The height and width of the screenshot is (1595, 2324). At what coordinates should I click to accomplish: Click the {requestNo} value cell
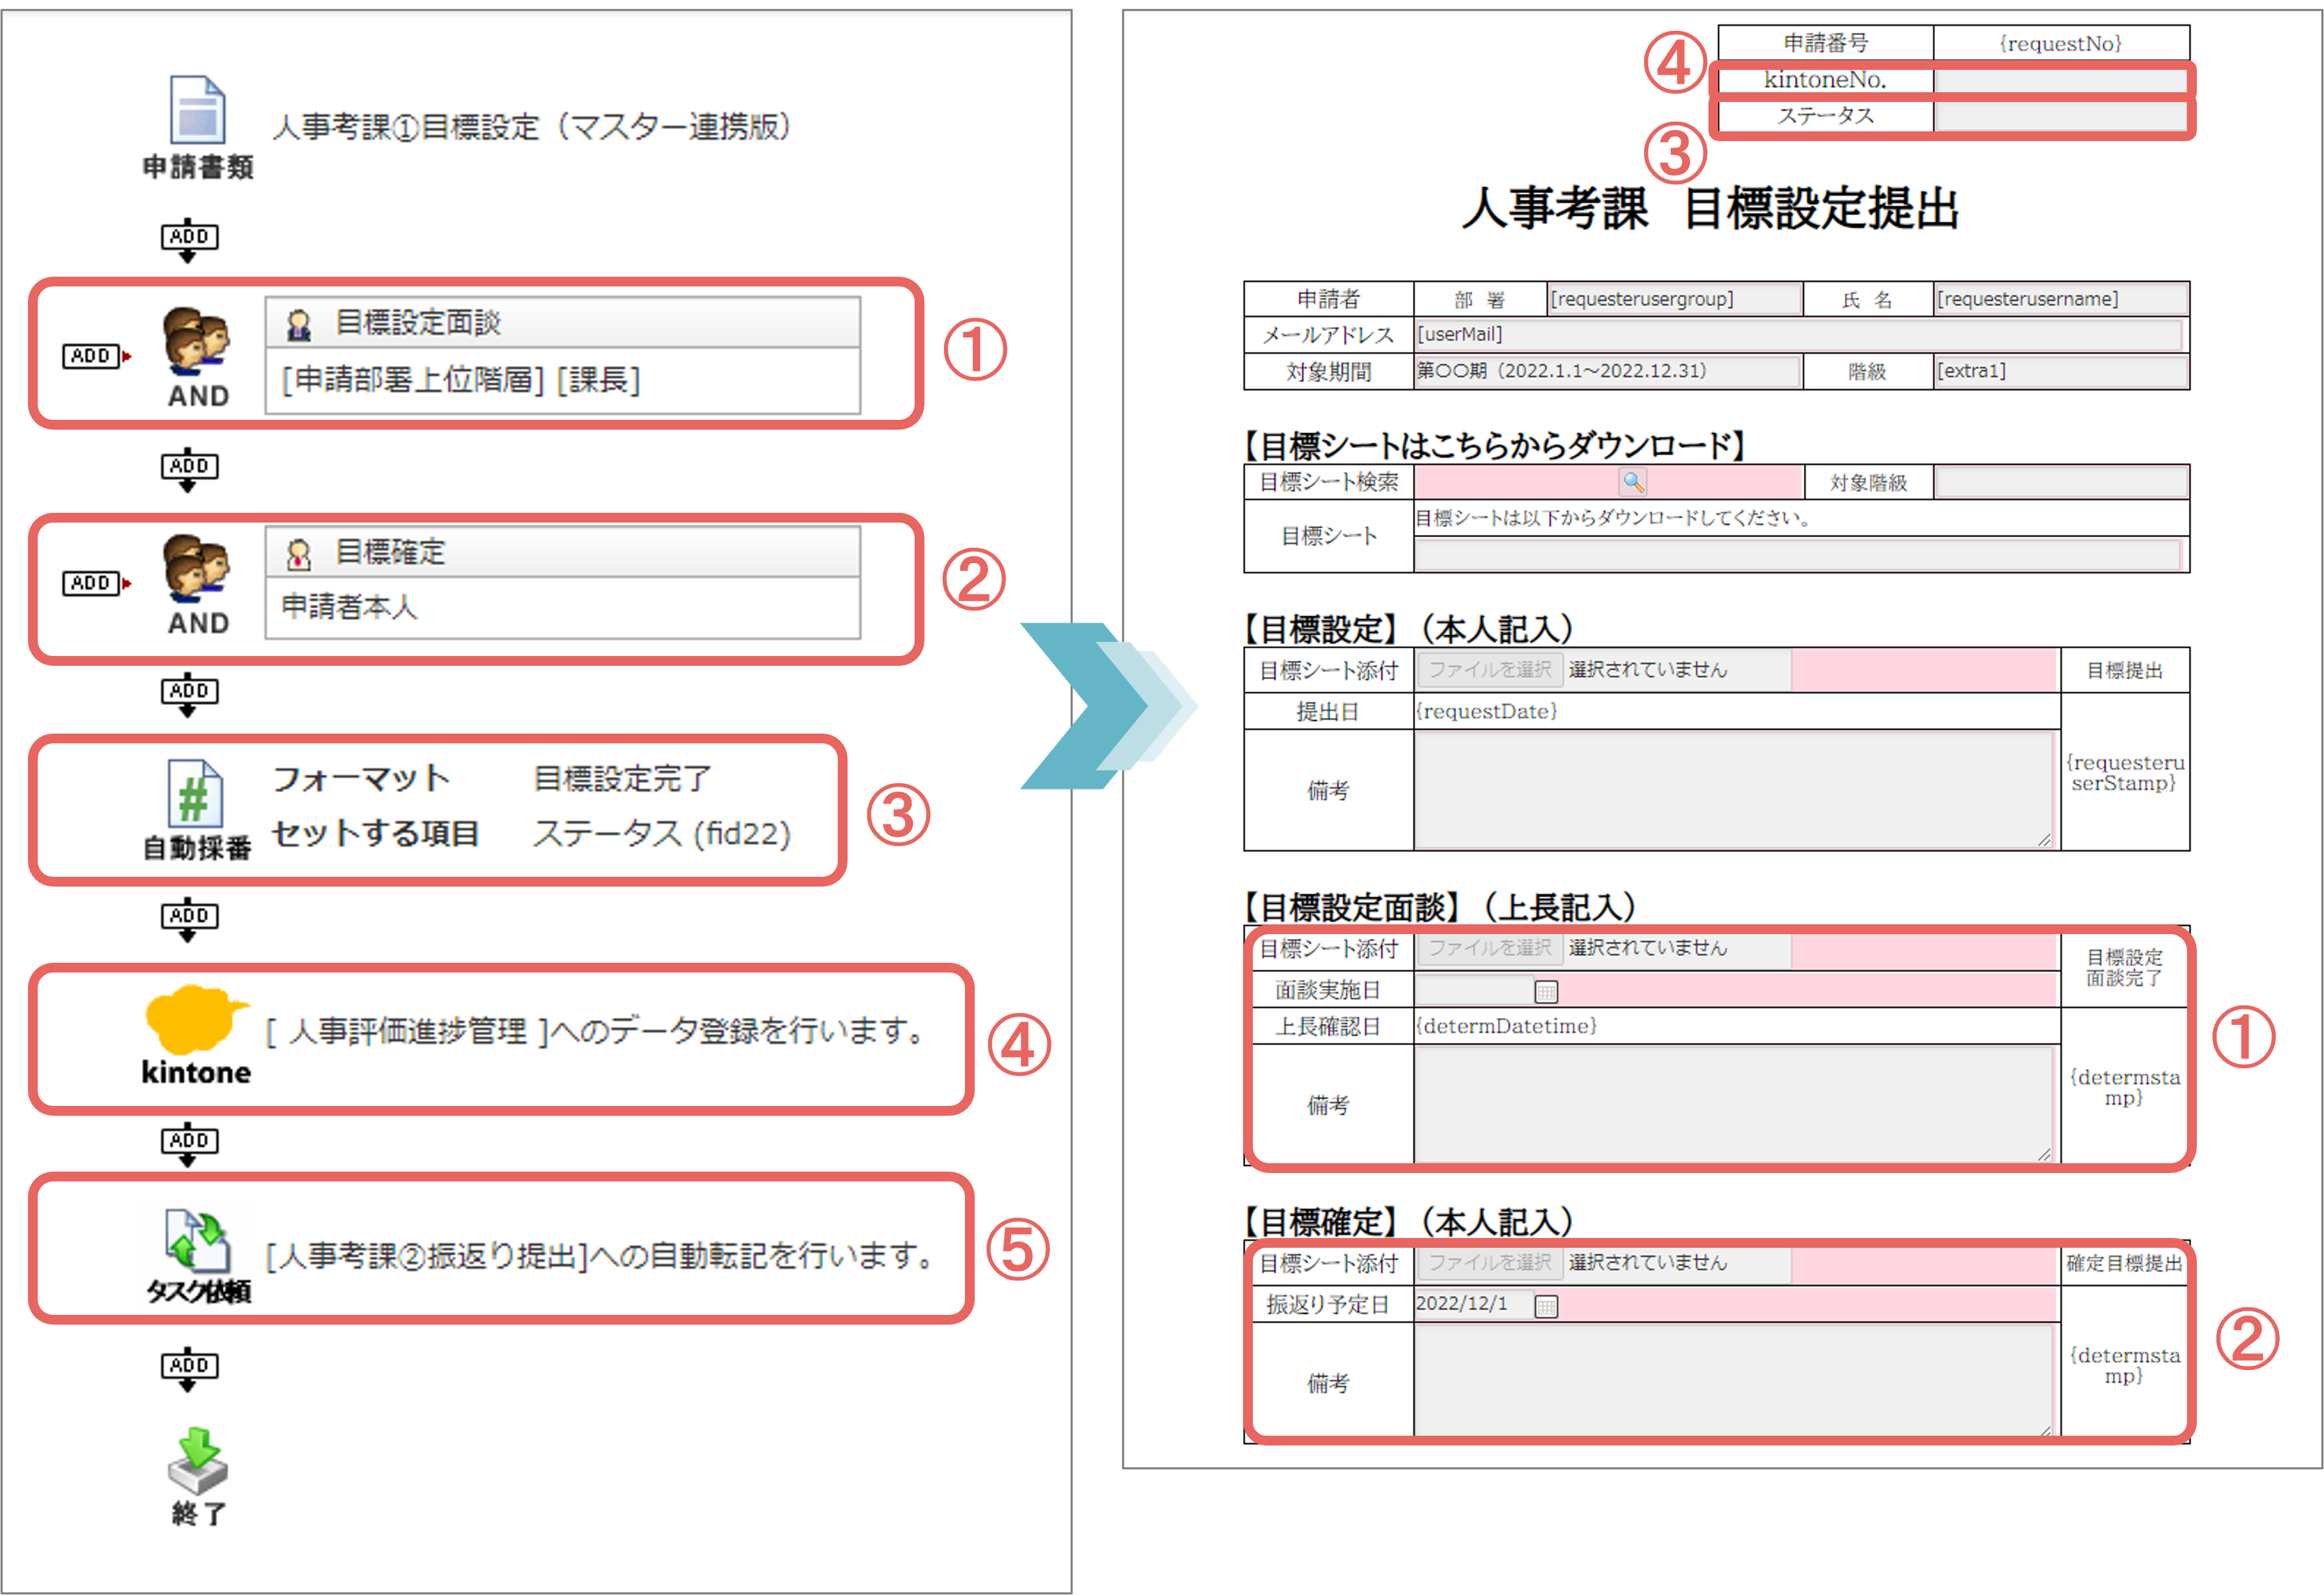[x=2061, y=43]
